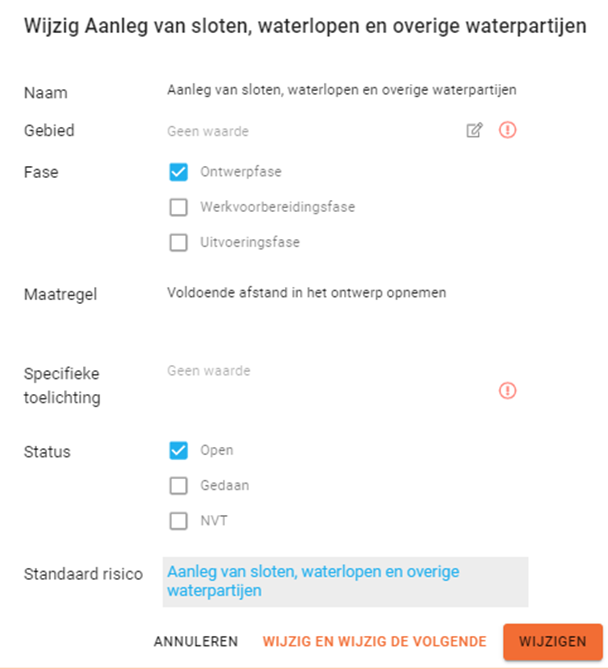This screenshot has width=608, height=669.
Task: Click the Gedaan label text
Action: (224, 486)
